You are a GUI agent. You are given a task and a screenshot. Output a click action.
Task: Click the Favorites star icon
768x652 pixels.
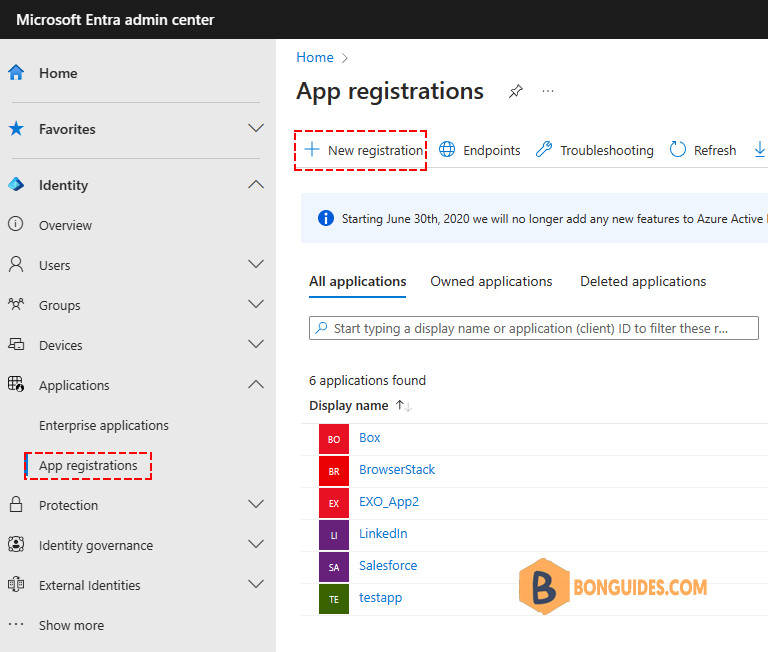(16, 128)
